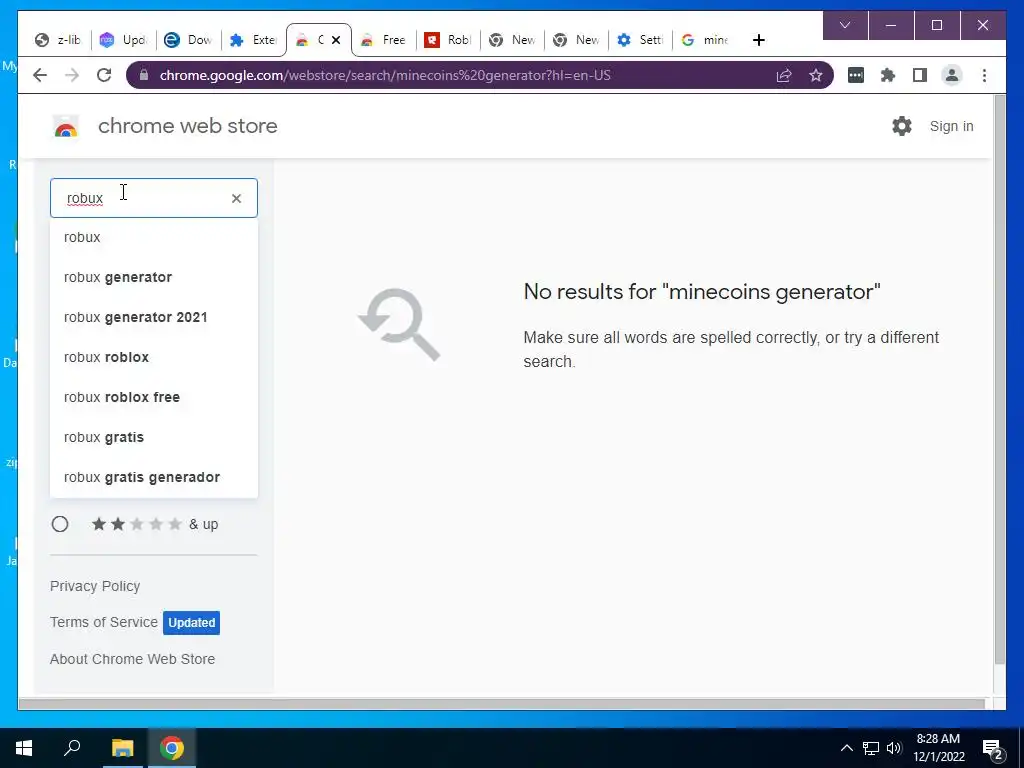The height and width of the screenshot is (768, 1024).
Task: Close the active Chrome Web Store tab
Action: point(336,40)
